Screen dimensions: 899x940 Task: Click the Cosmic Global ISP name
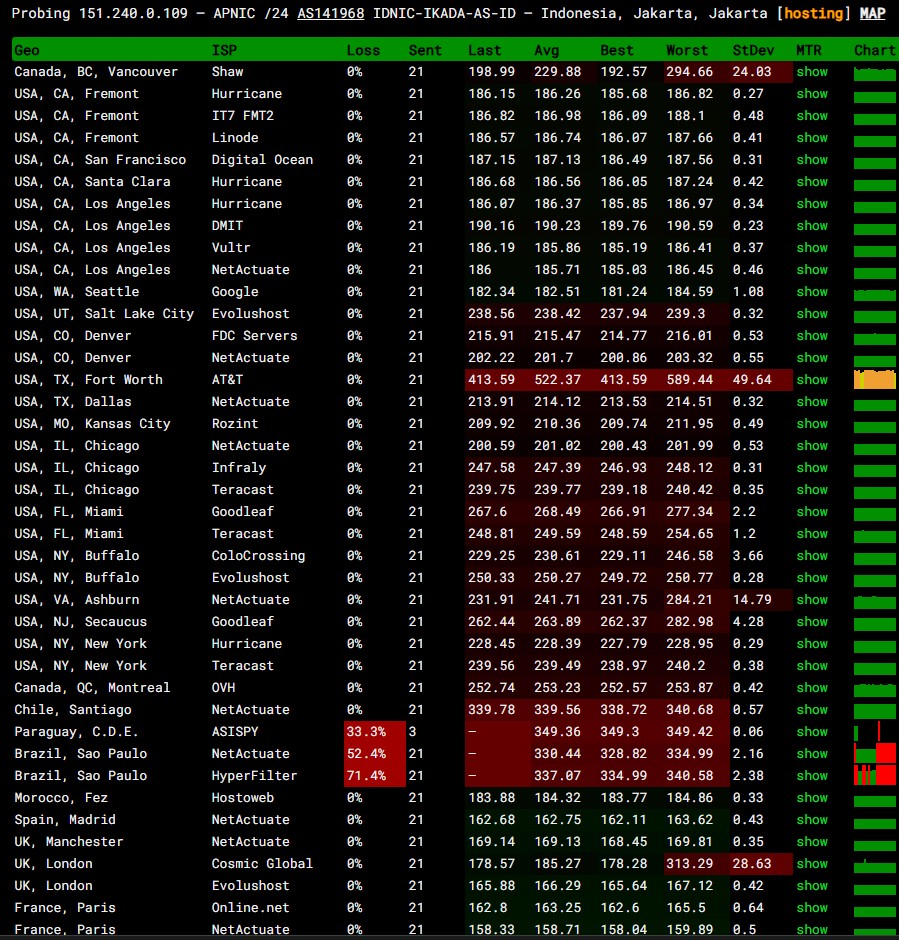pos(262,864)
